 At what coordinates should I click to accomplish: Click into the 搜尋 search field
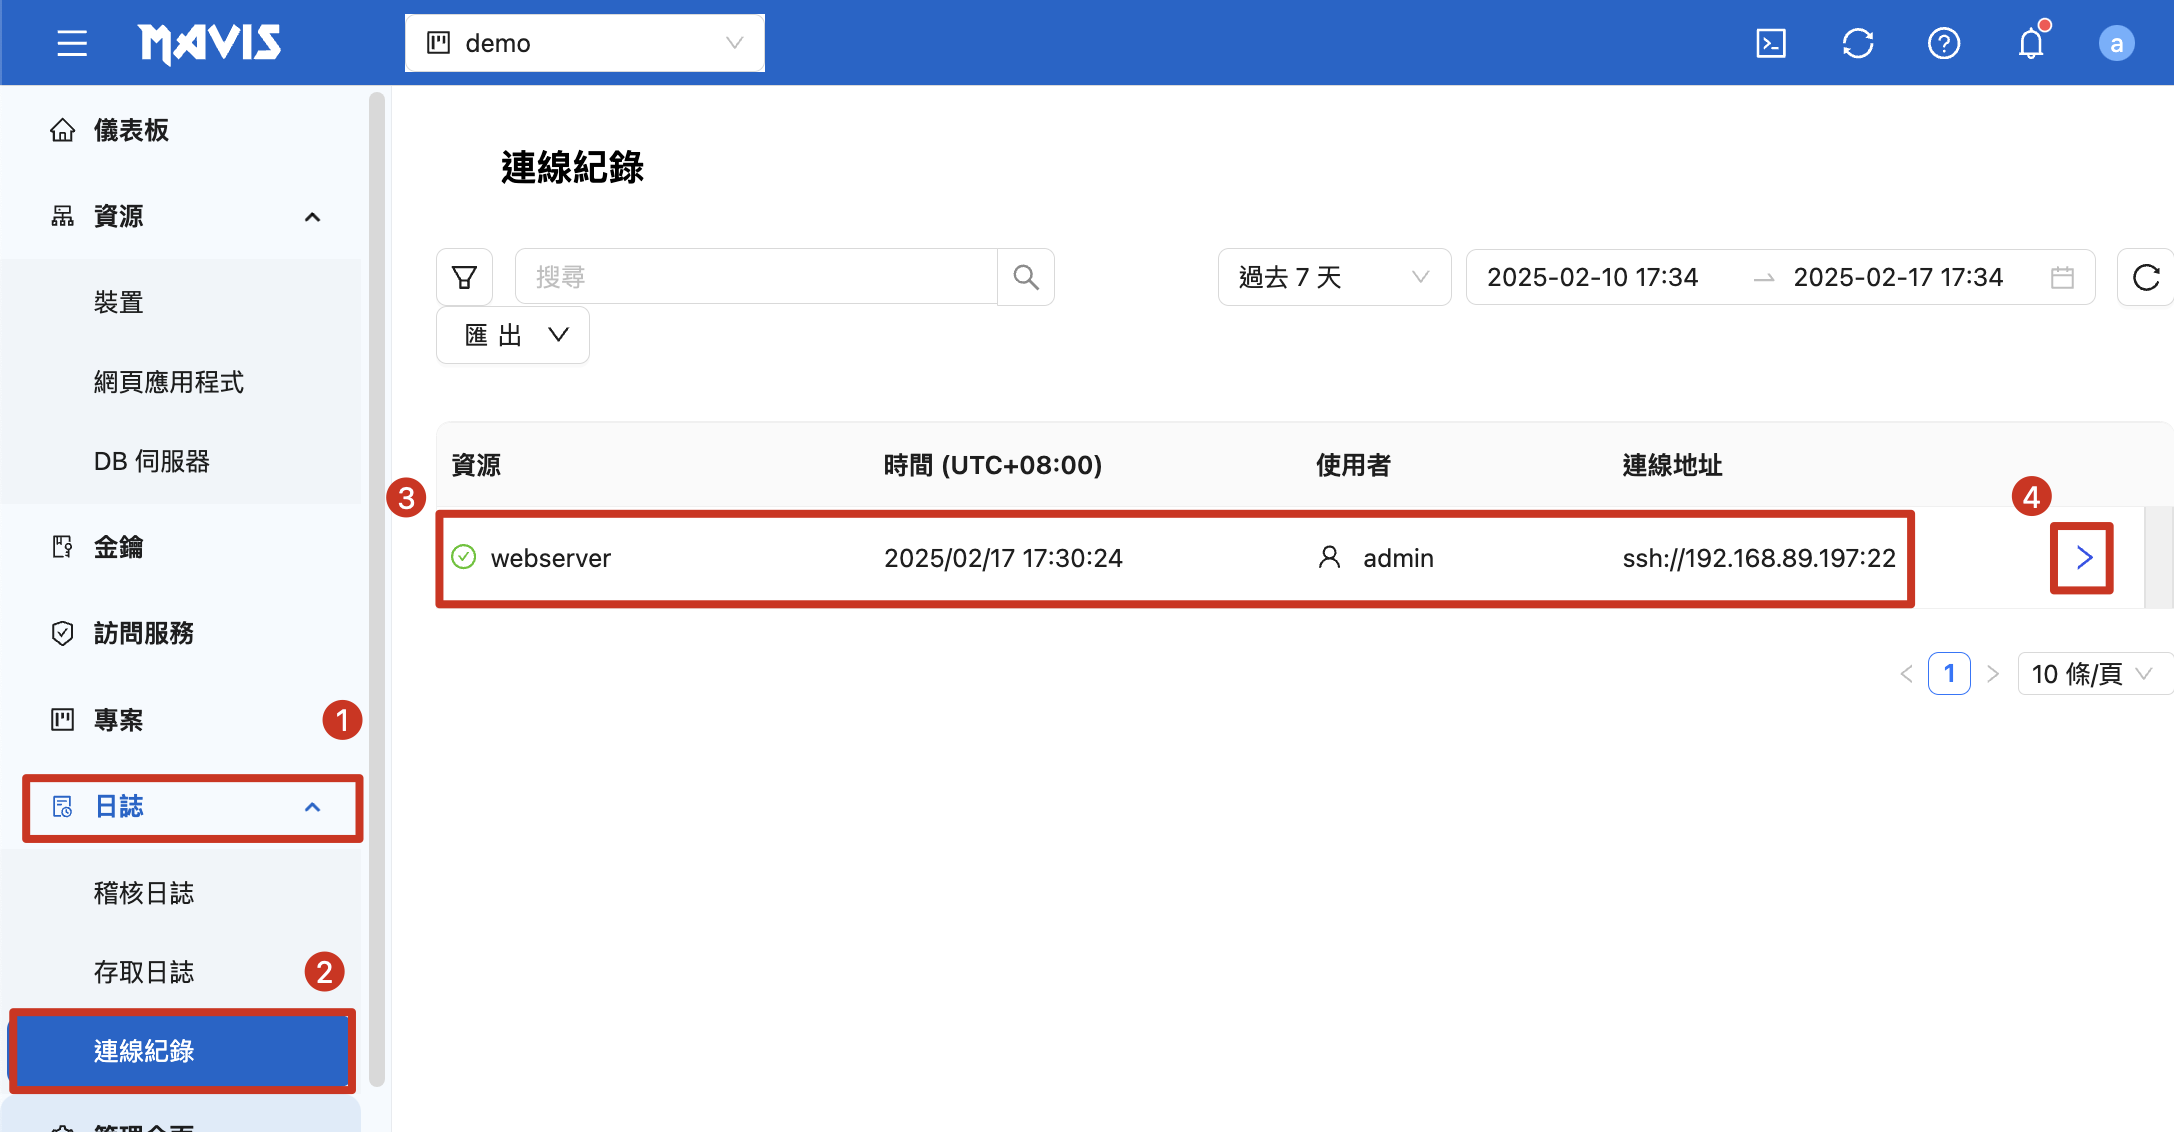point(755,277)
